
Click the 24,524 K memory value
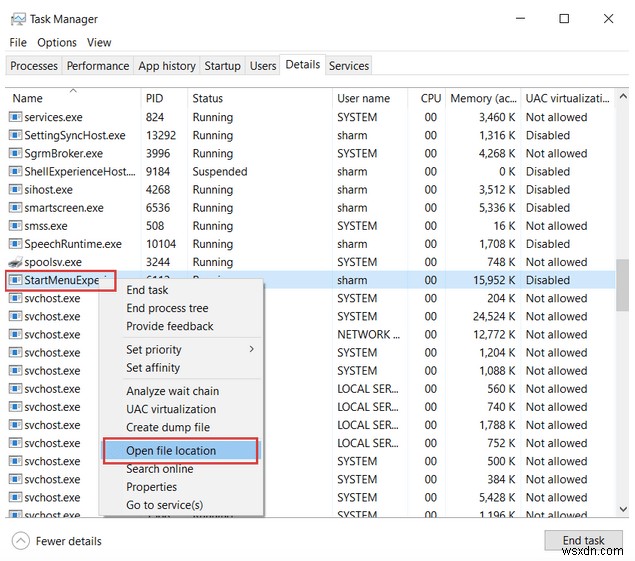[x=494, y=316]
